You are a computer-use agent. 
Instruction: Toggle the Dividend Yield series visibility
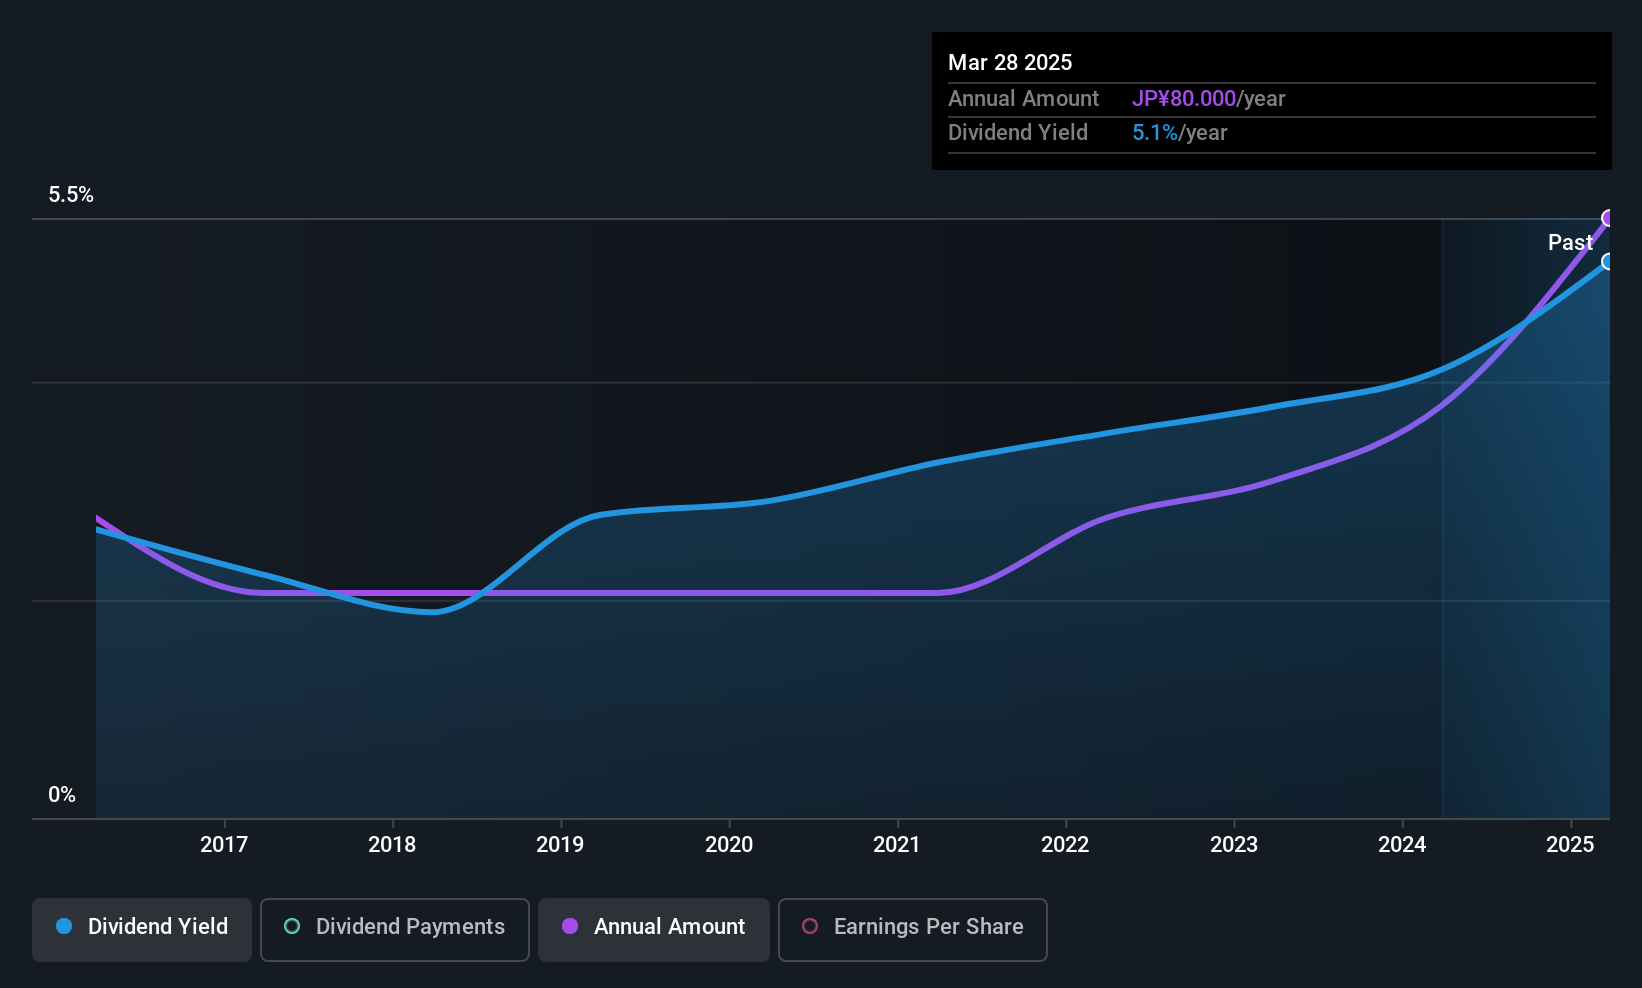click(142, 927)
